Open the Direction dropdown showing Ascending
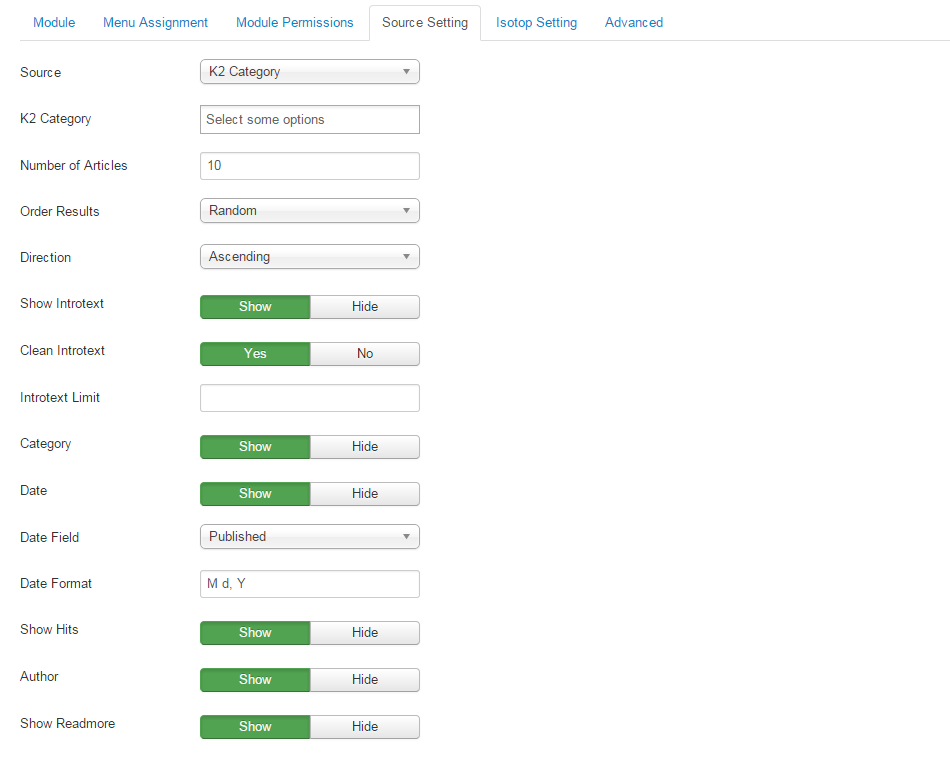 pos(310,256)
